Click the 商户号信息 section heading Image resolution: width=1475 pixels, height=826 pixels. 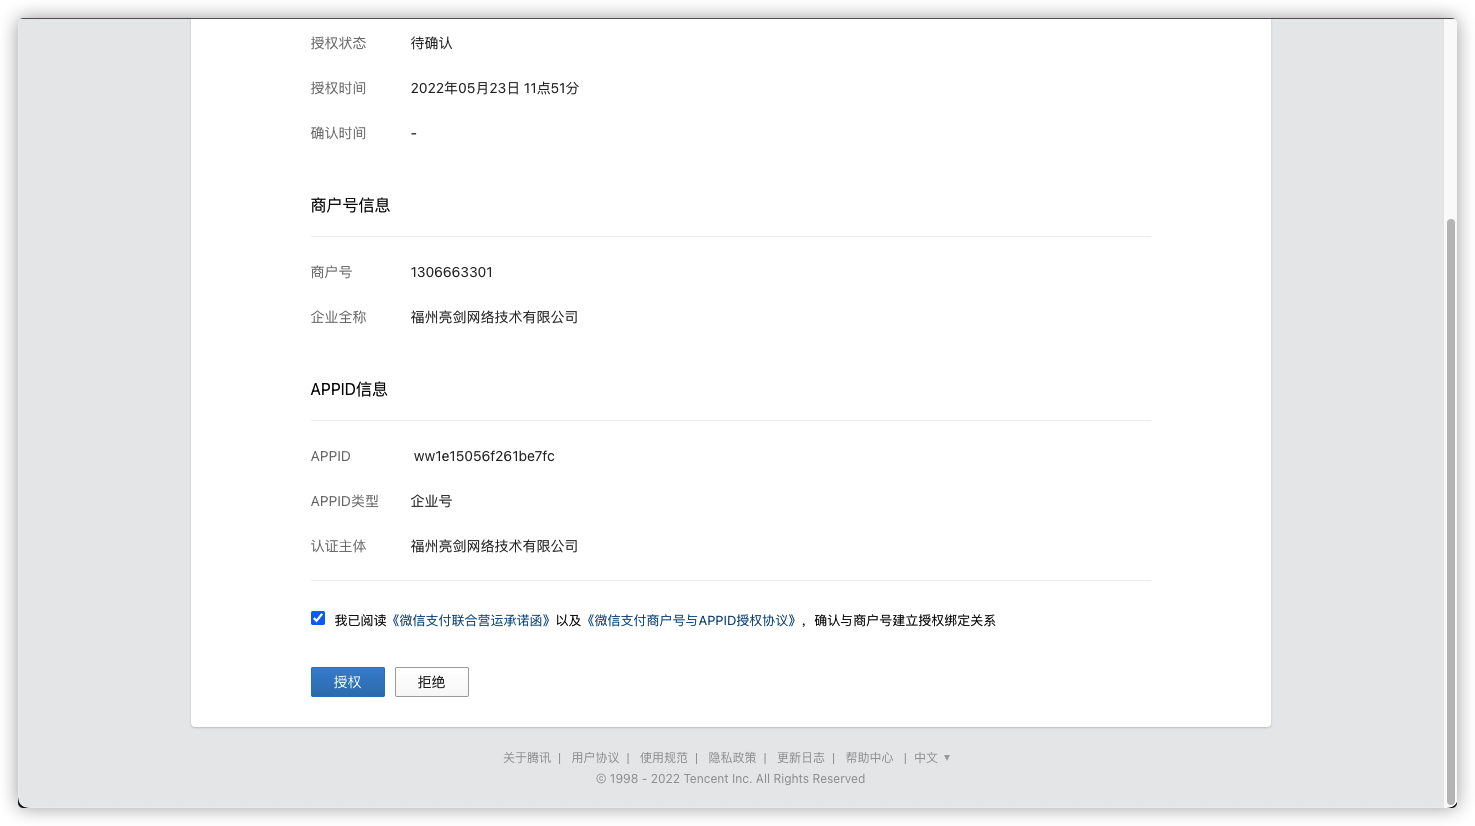351,205
